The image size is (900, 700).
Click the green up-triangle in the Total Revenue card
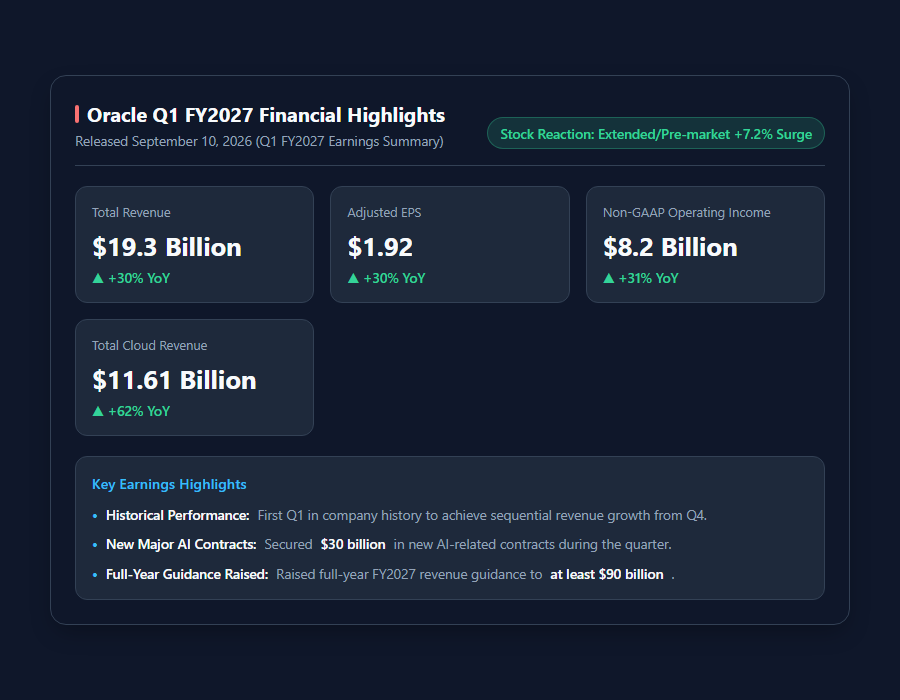(98, 278)
